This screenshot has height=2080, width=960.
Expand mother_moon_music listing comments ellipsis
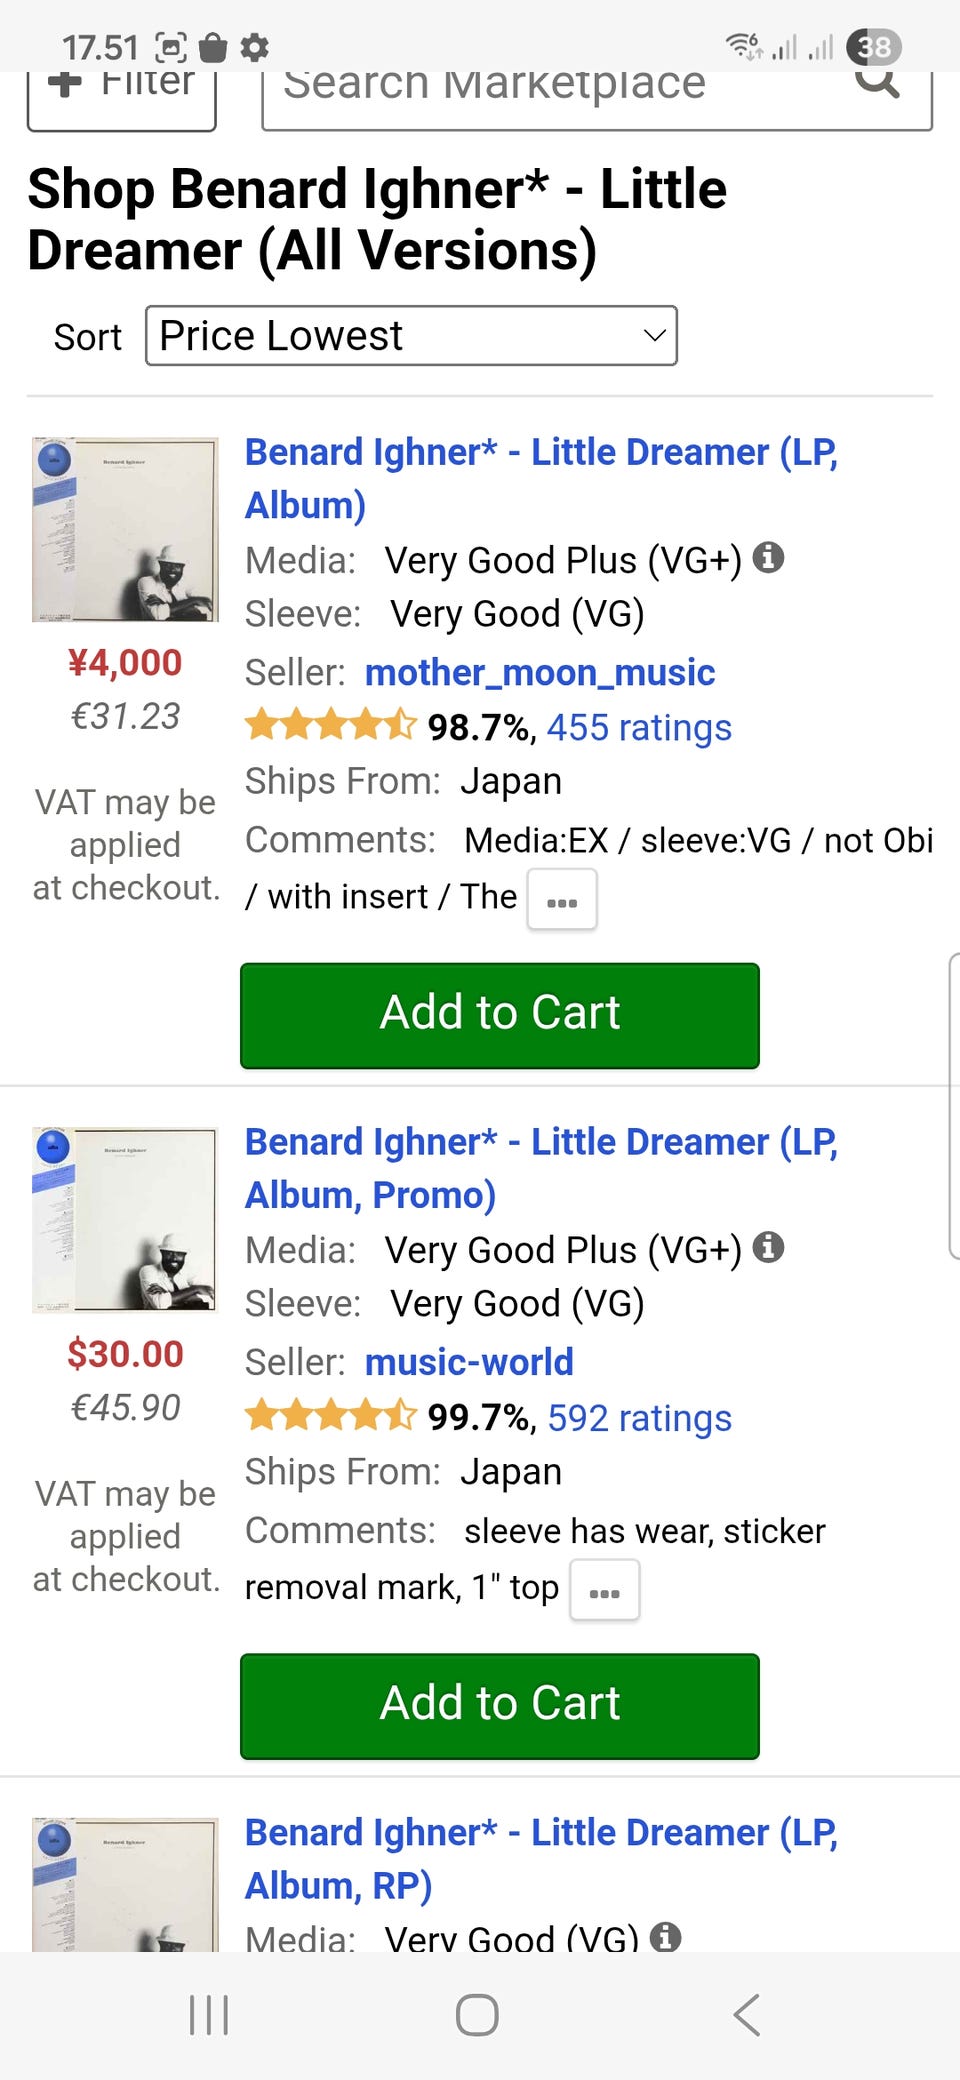point(562,900)
